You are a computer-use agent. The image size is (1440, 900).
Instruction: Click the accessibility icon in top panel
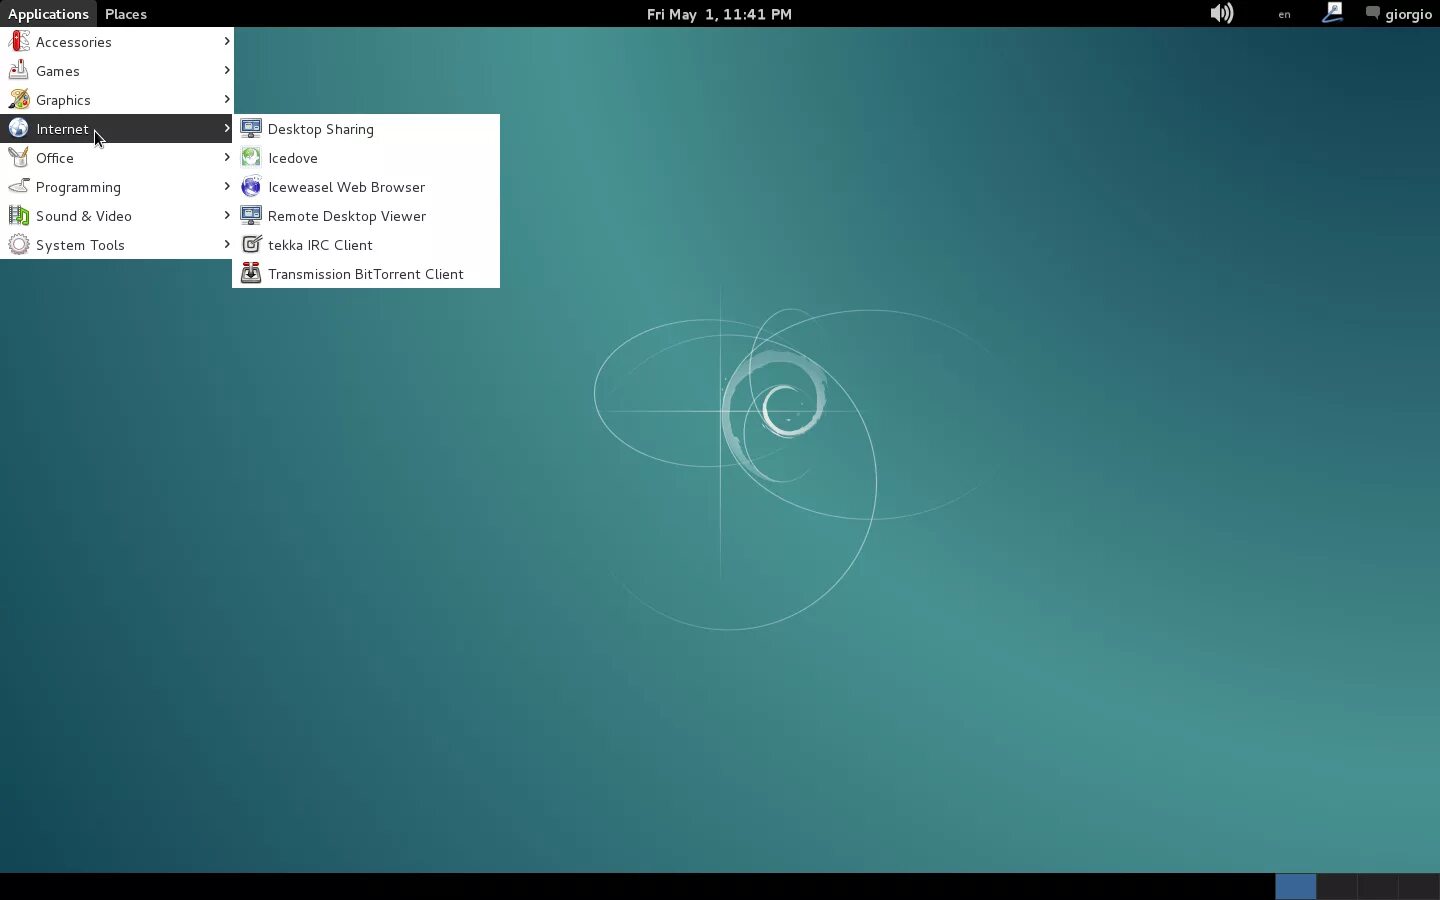click(1333, 13)
